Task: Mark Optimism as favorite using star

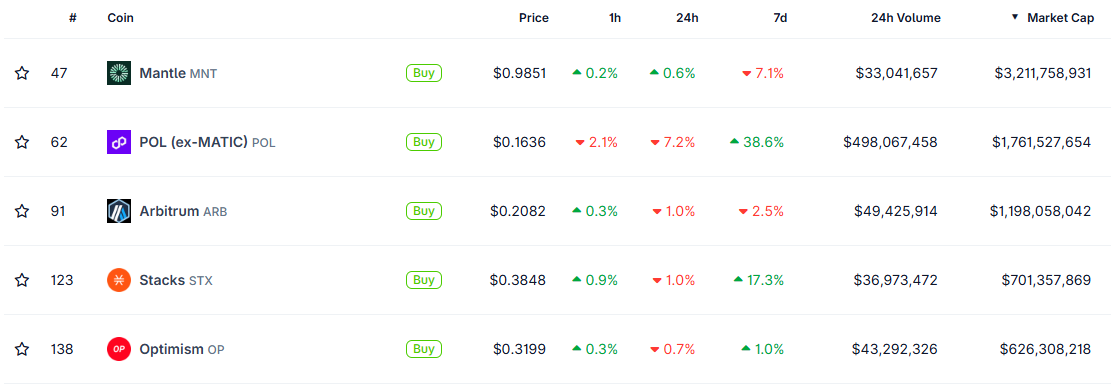Action: click(22, 350)
